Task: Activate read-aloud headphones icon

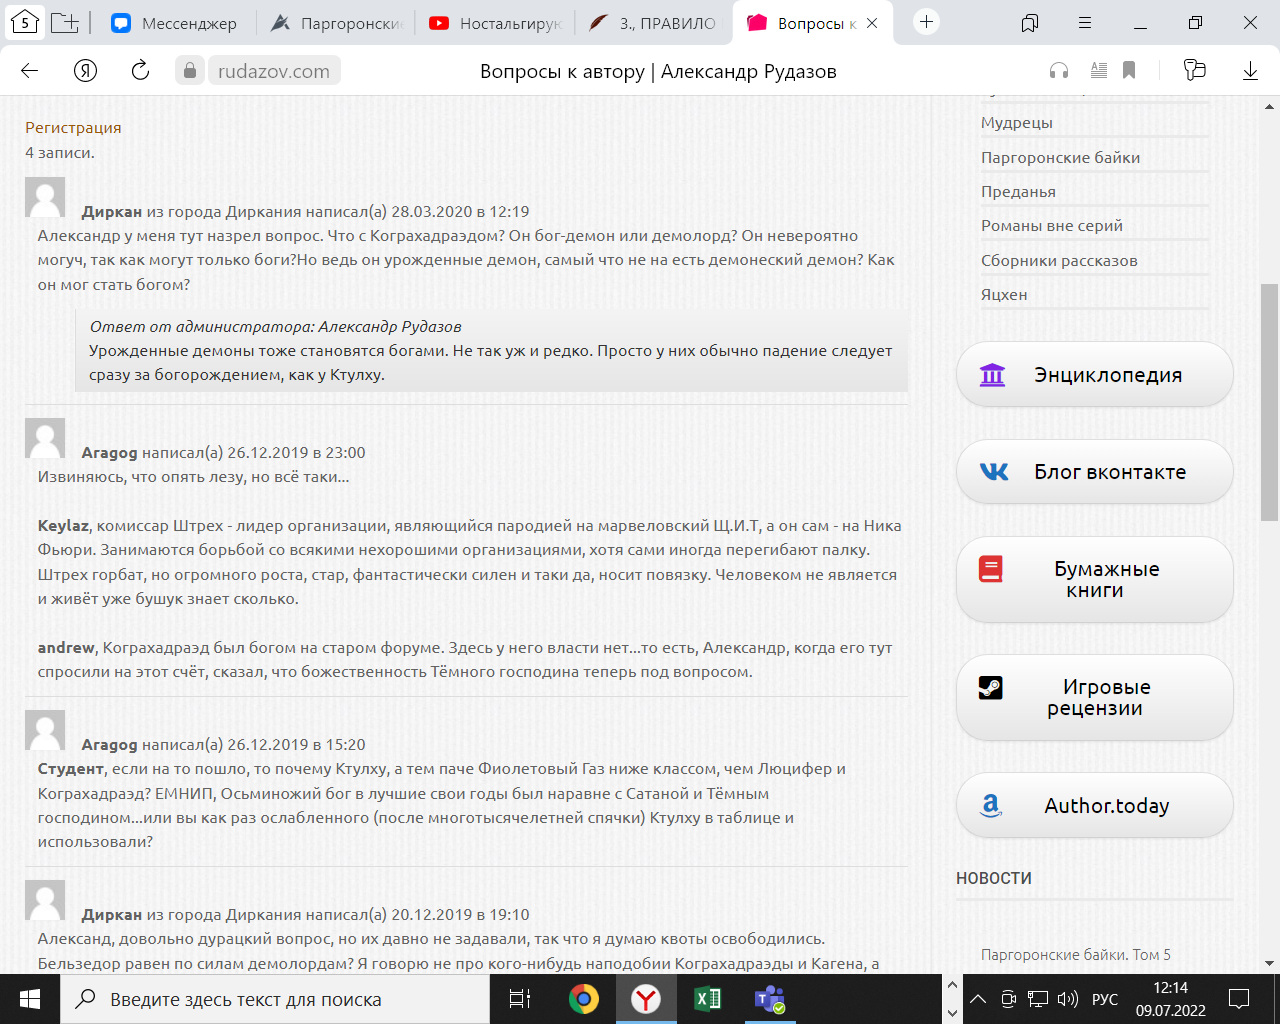Action: pyautogui.click(x=1059, y=70)
